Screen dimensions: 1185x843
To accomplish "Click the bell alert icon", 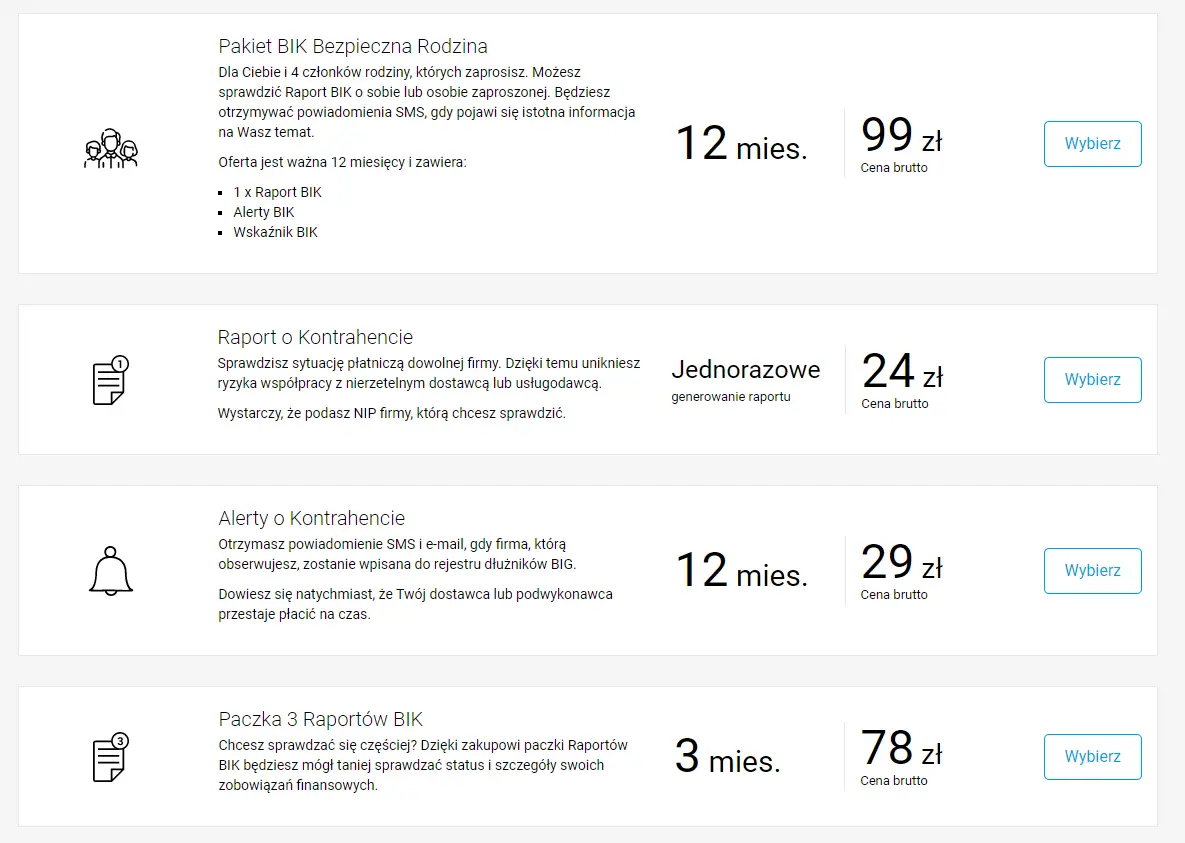I will click(x=111, y=571).
